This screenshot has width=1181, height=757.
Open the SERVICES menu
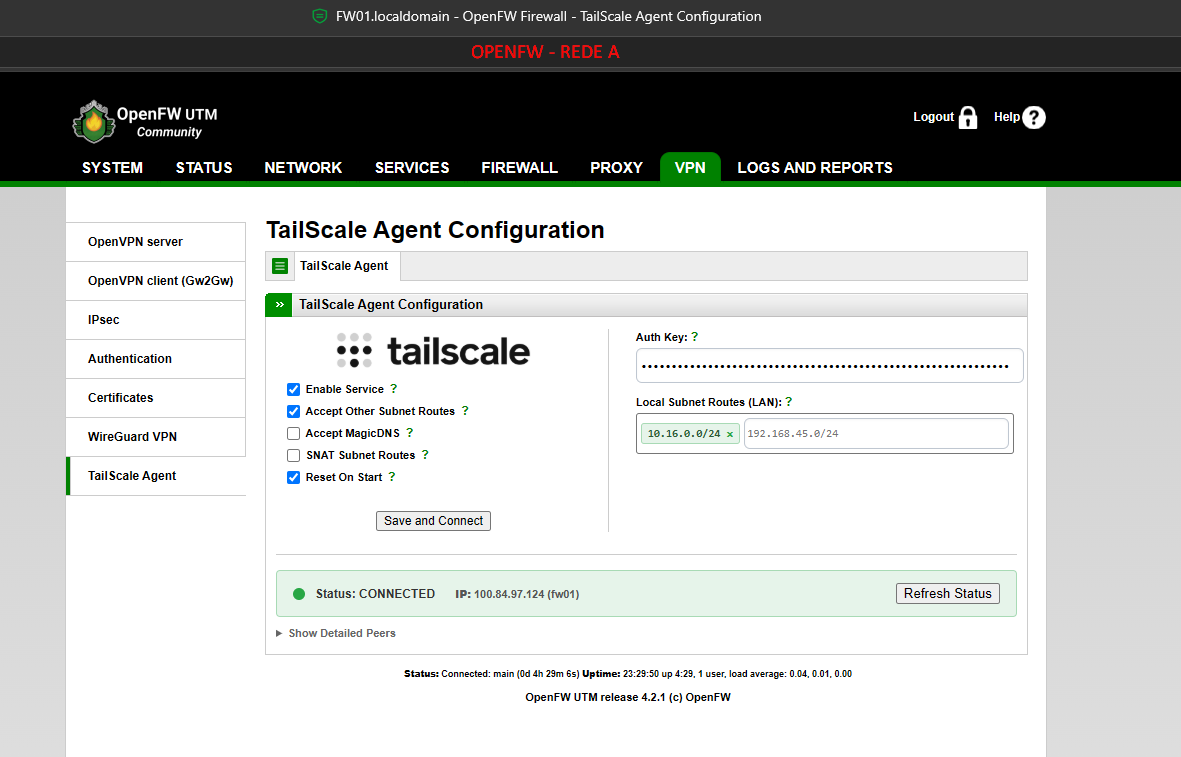click(x=412, y=167)
